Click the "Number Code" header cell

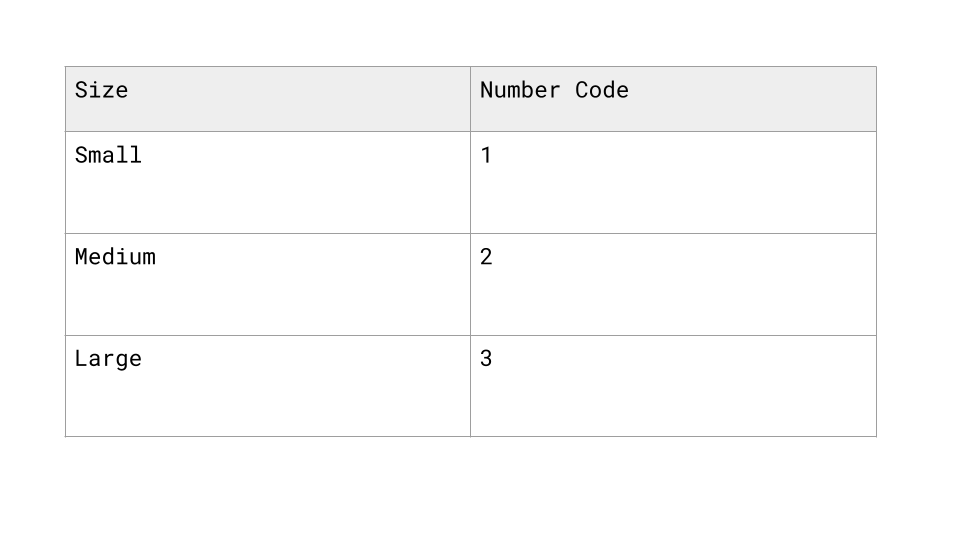pos(673,99)
